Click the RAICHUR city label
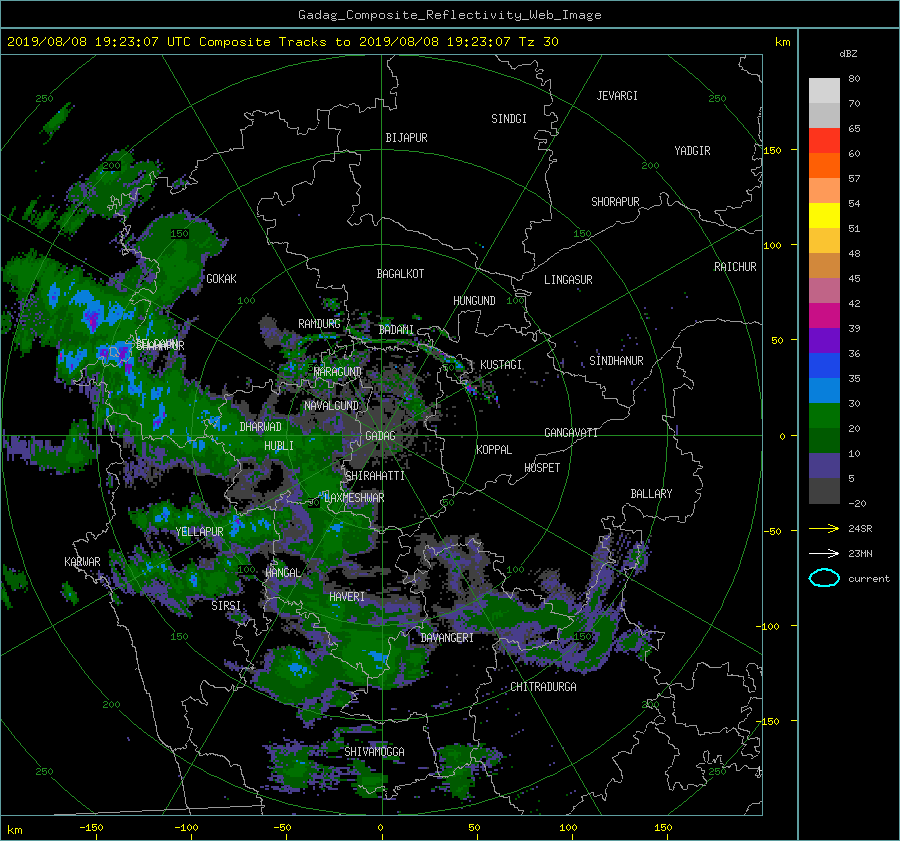900x841 pixels. [x=735, y=267]
